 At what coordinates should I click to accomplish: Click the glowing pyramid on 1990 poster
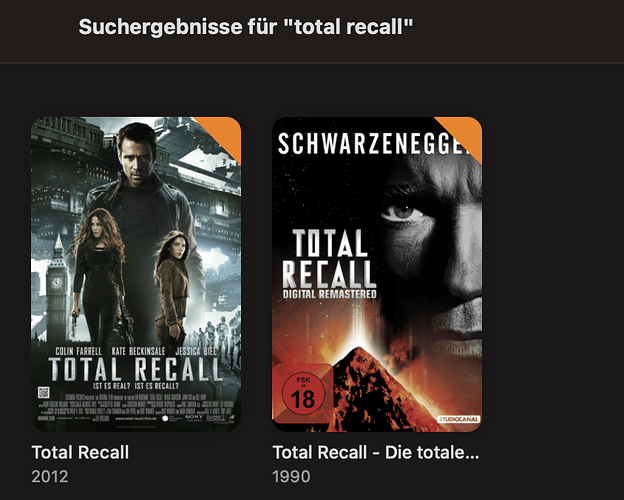point(370,388)
